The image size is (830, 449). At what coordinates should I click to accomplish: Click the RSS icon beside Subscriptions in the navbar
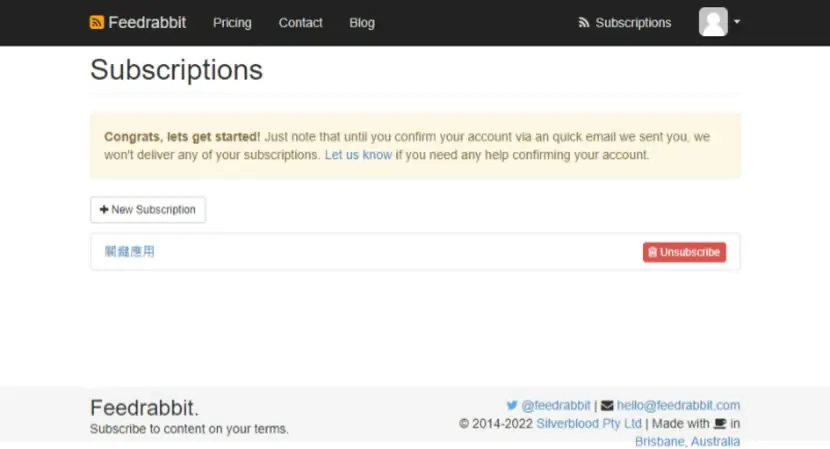(584, 23)
